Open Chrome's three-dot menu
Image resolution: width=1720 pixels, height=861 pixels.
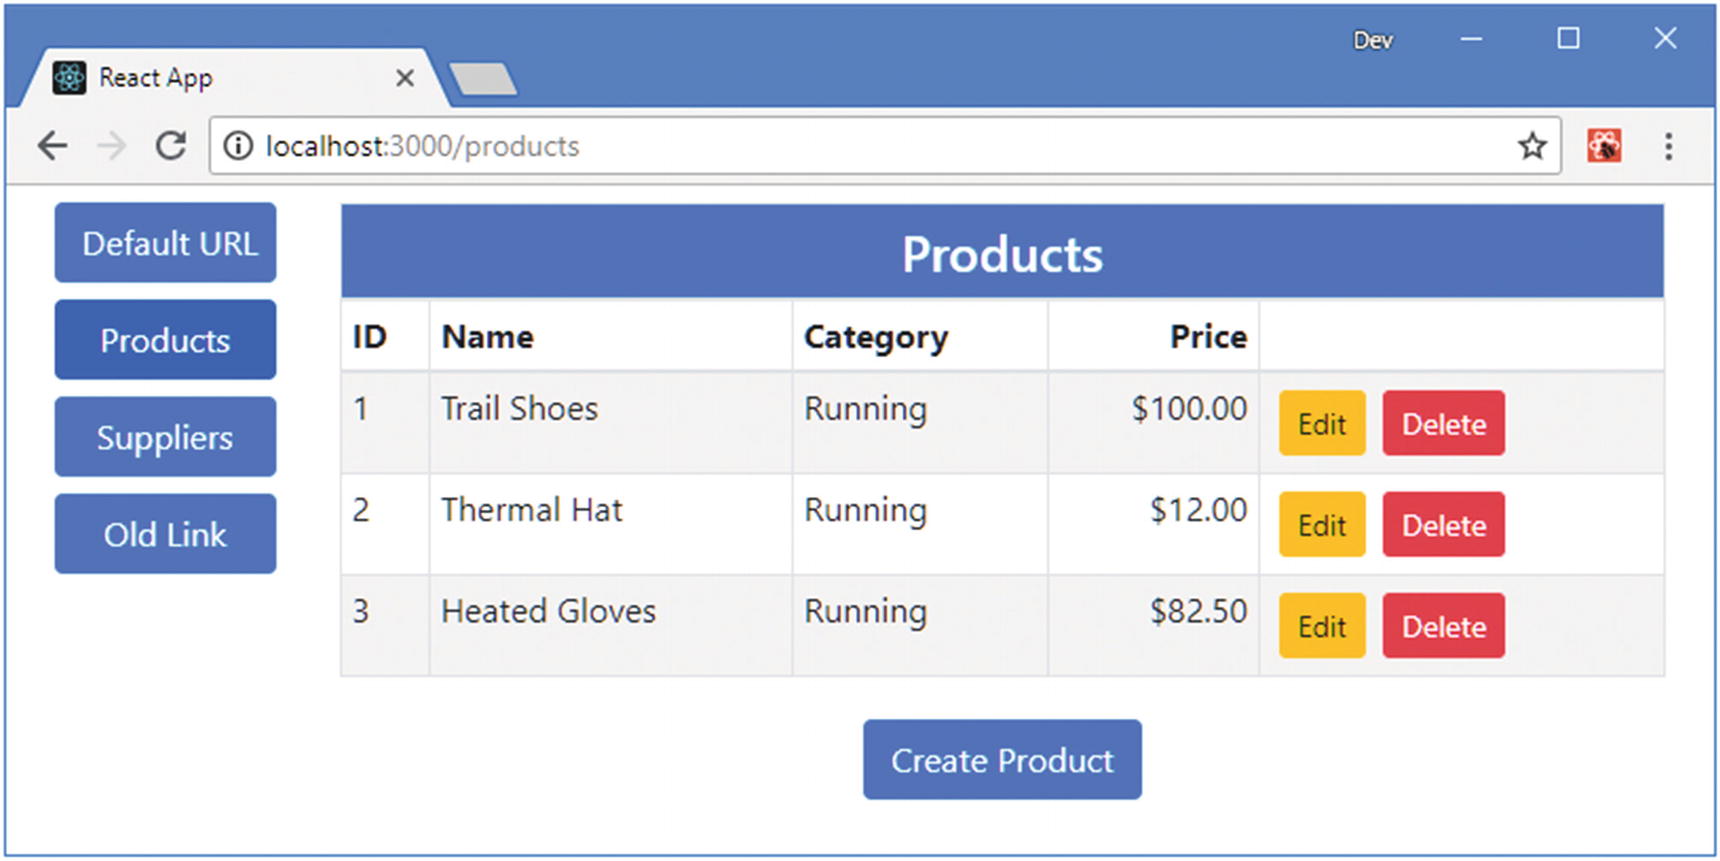[x=1668, y=146]
